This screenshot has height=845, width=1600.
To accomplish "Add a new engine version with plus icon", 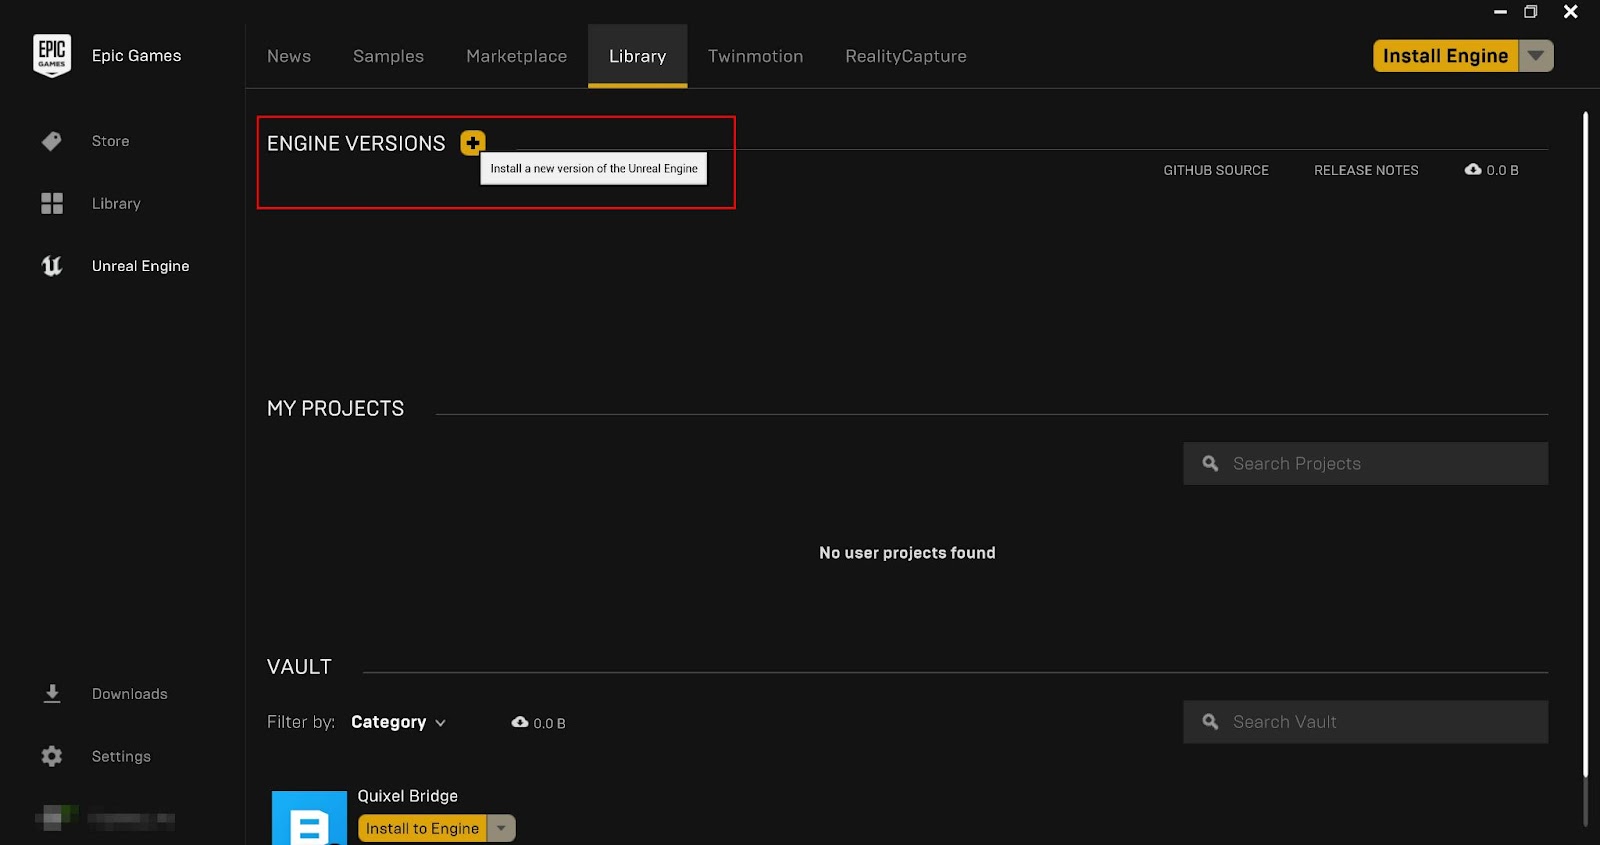I will (473, 143).
